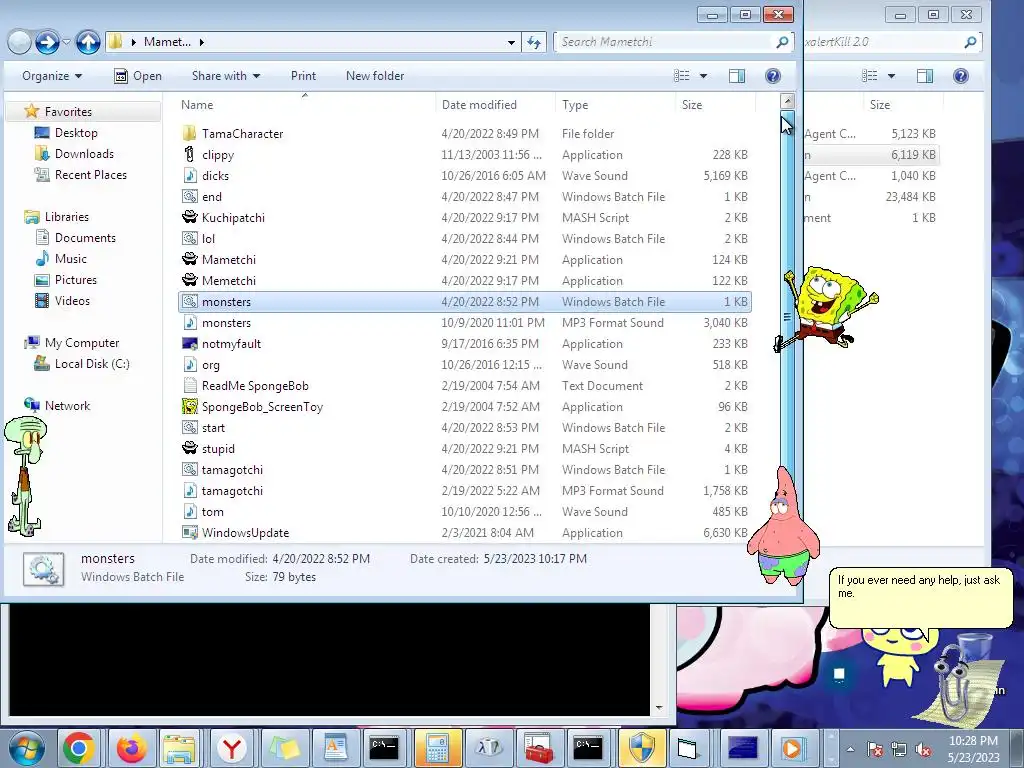The width and height of the screenshot is (1024, 768).
Task: Click the Open toolbar button
Action: tap(138, 76)
